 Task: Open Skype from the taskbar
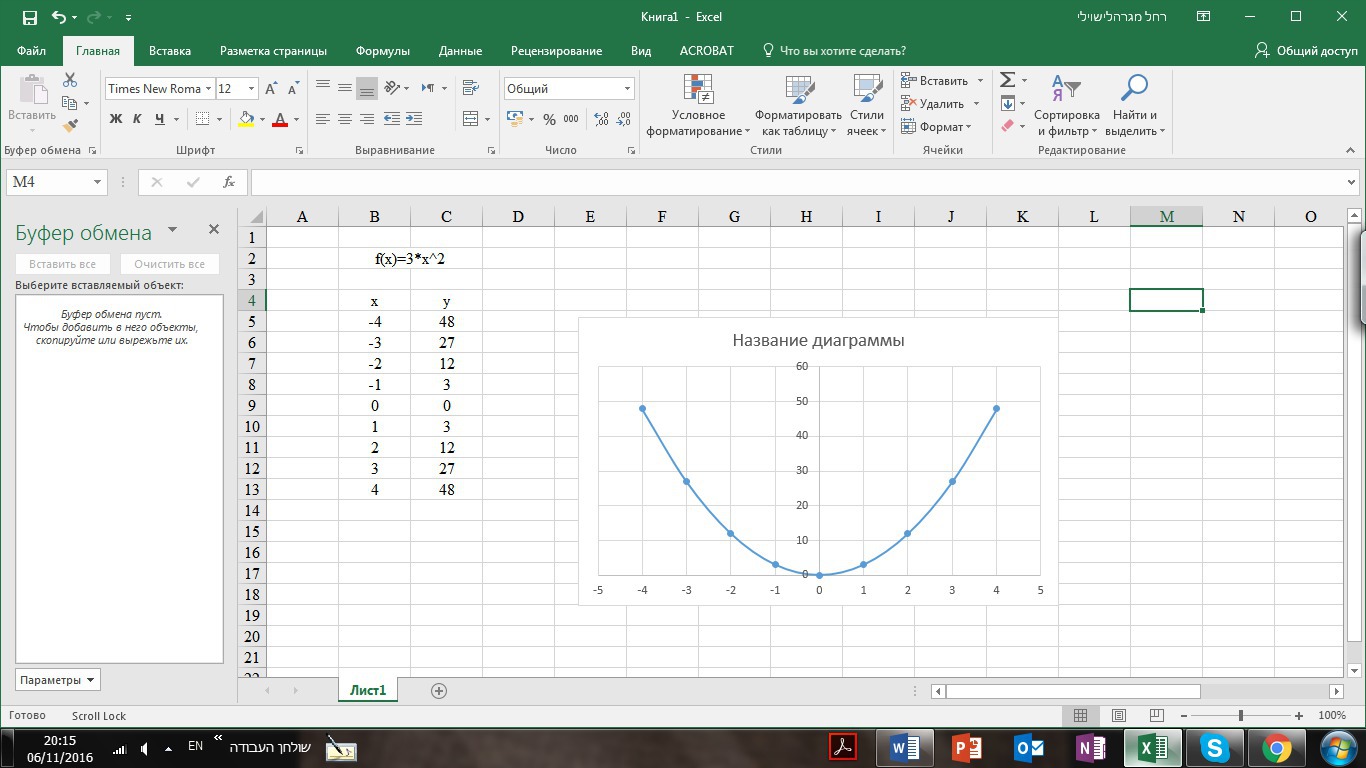[1214, 747]
